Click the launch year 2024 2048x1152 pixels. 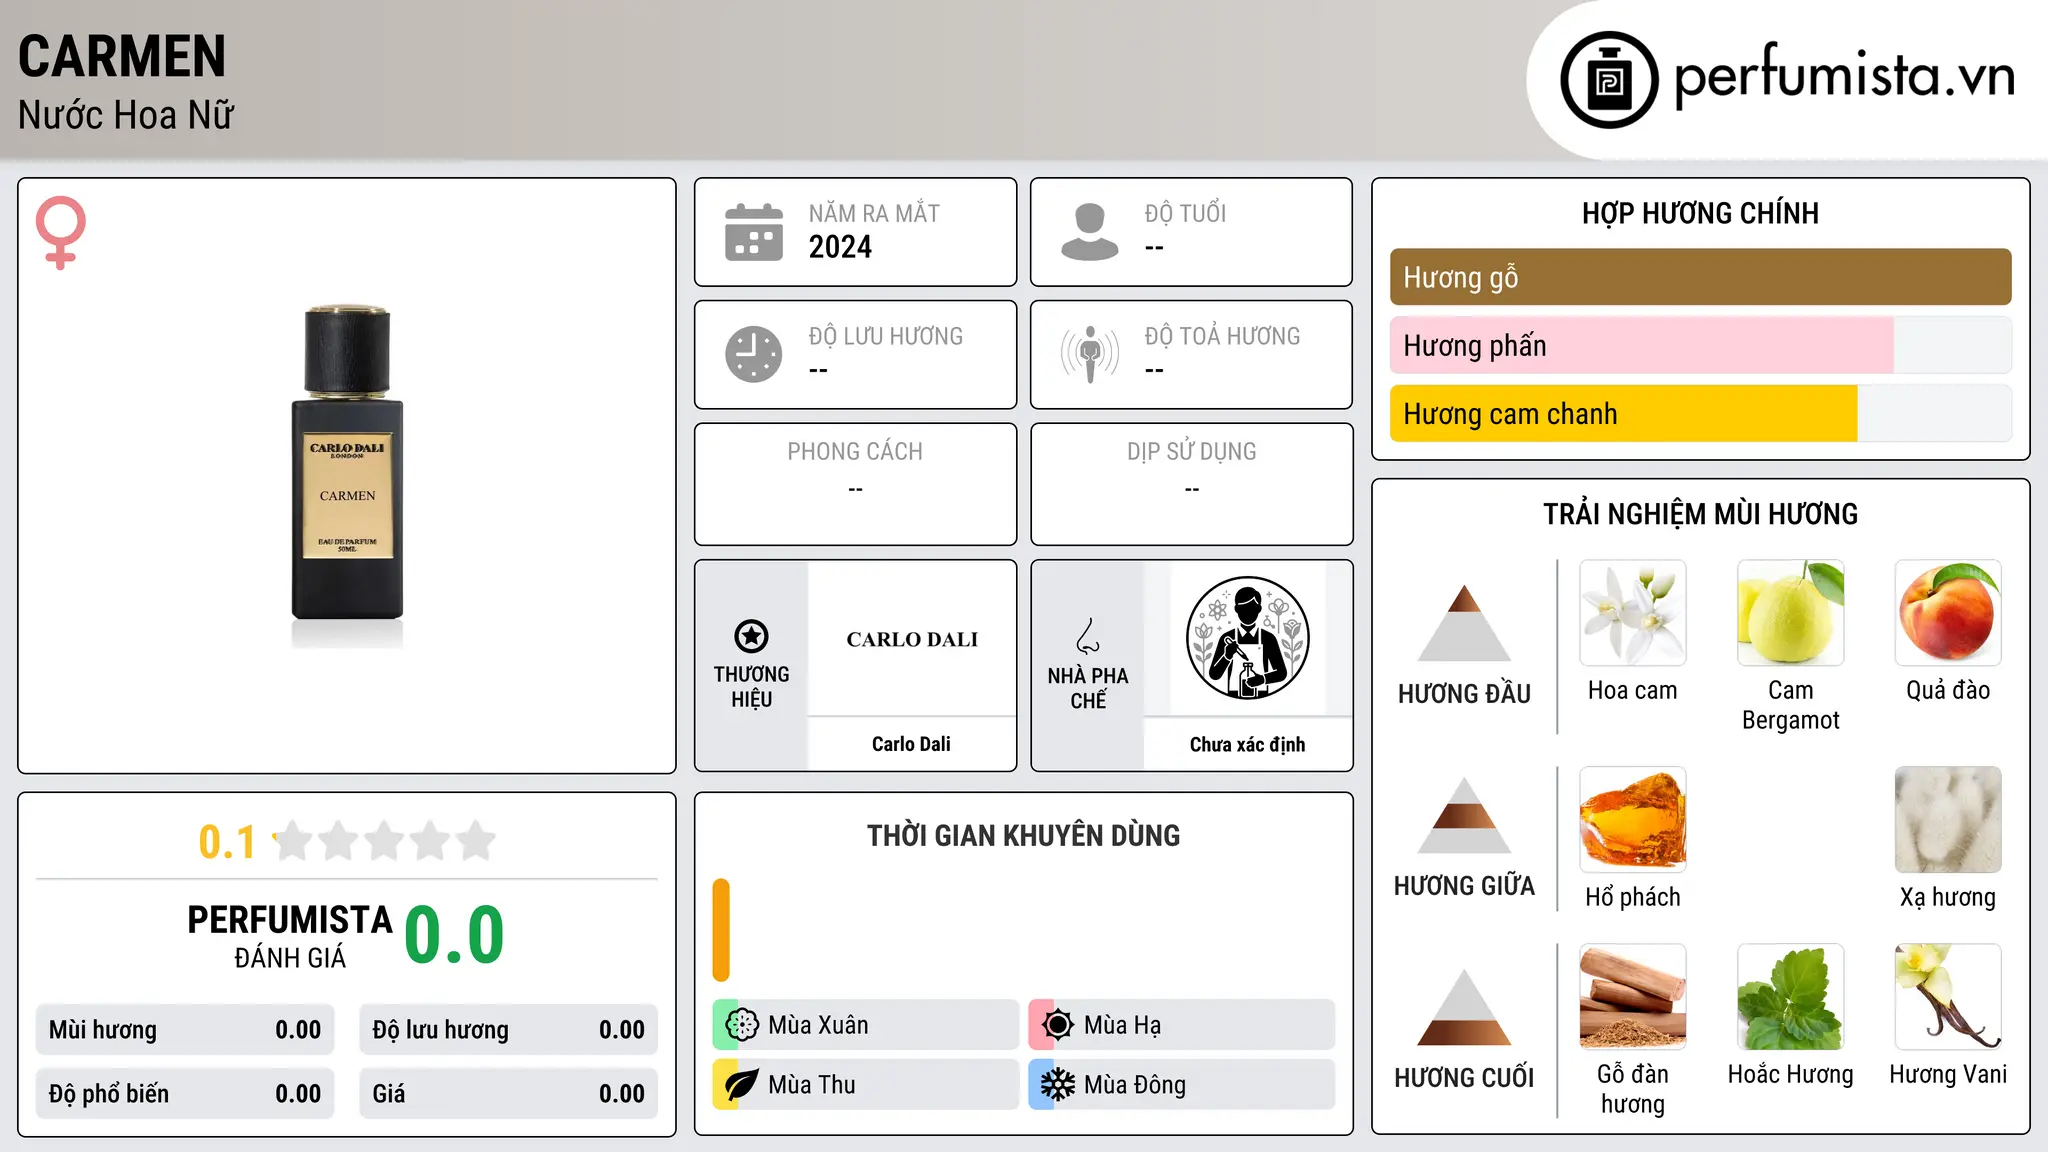click(x=840, y=247)
